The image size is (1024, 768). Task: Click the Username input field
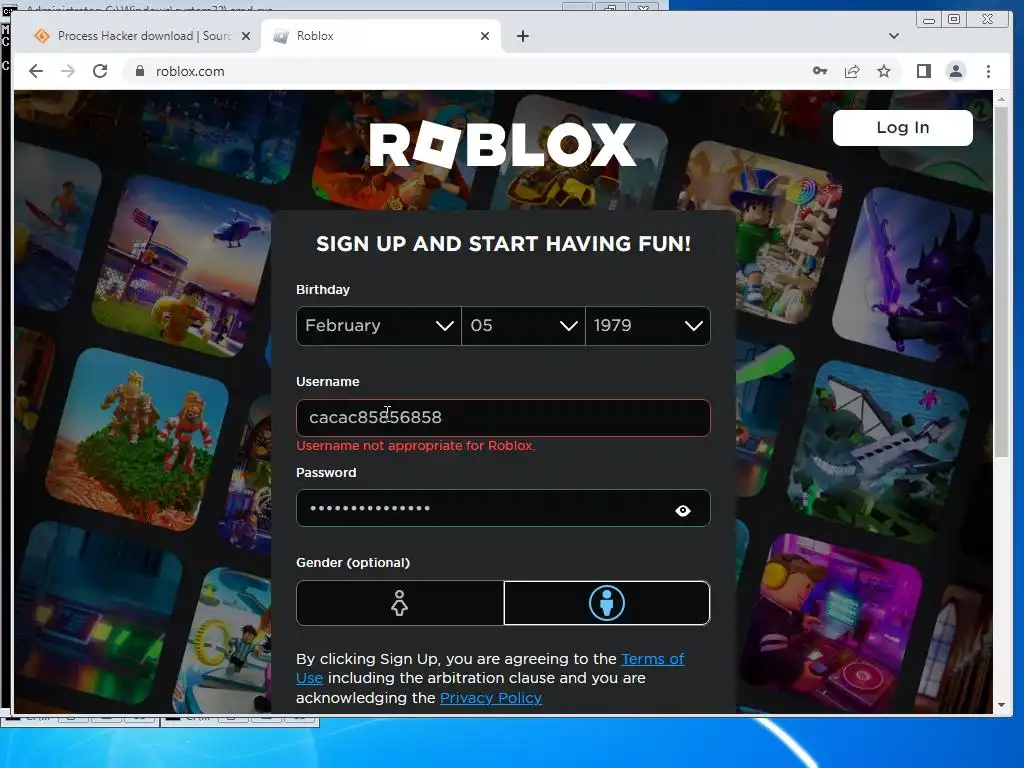(503, 417)
